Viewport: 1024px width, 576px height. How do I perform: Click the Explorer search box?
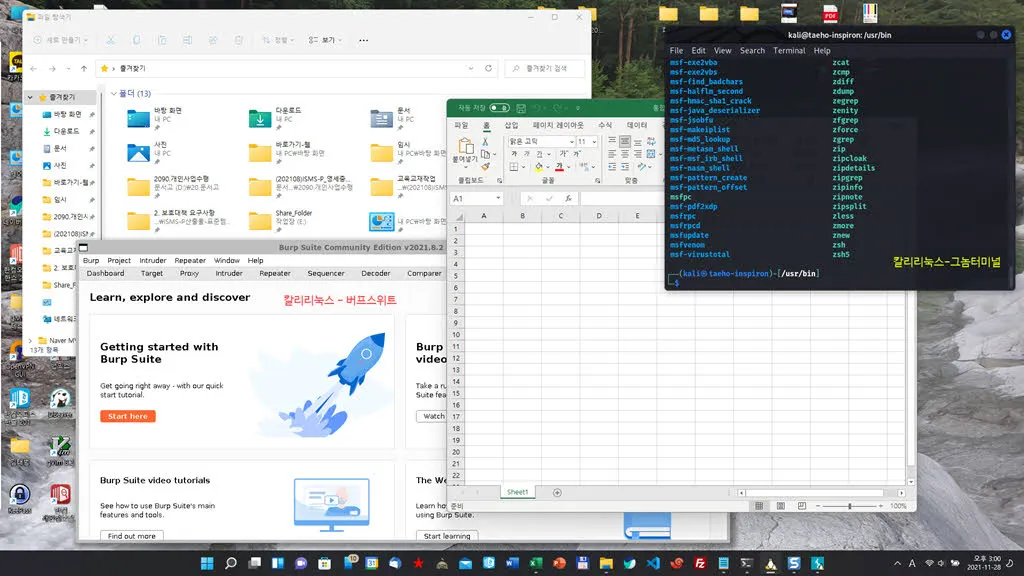545,69
